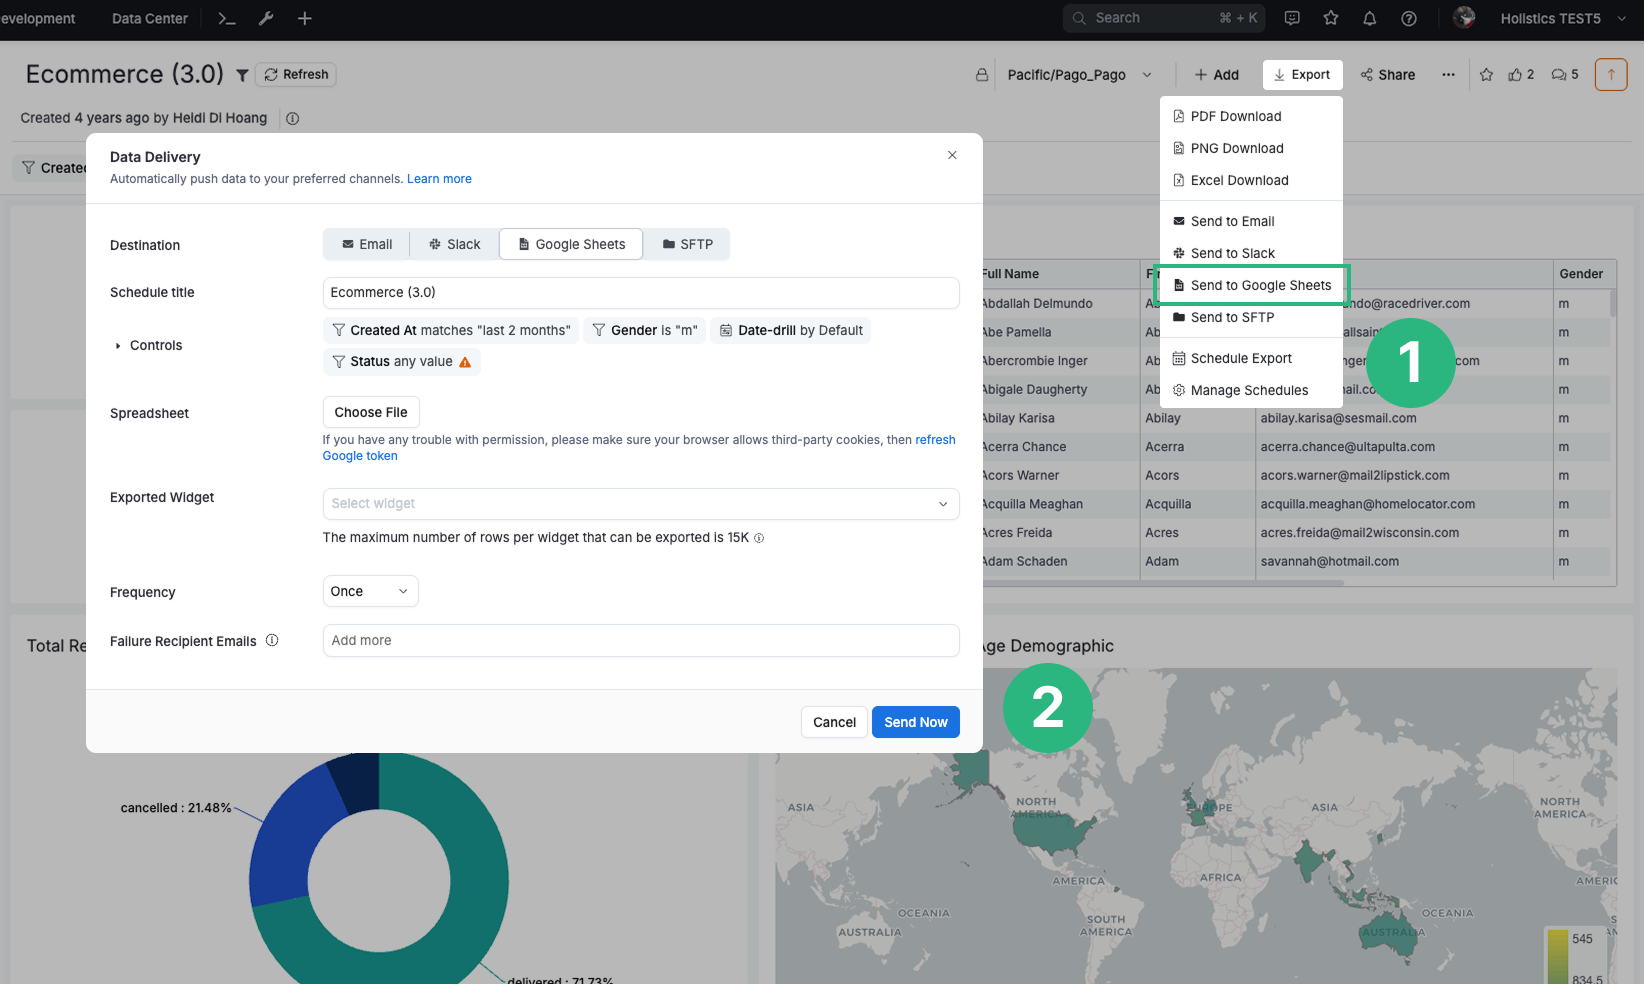
Task: Click the Failure Recipient Emails input field
Action: coord(641,640)
